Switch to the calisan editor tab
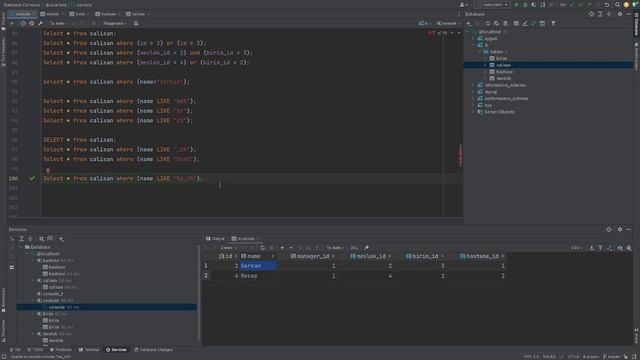 tap(138, 14)
